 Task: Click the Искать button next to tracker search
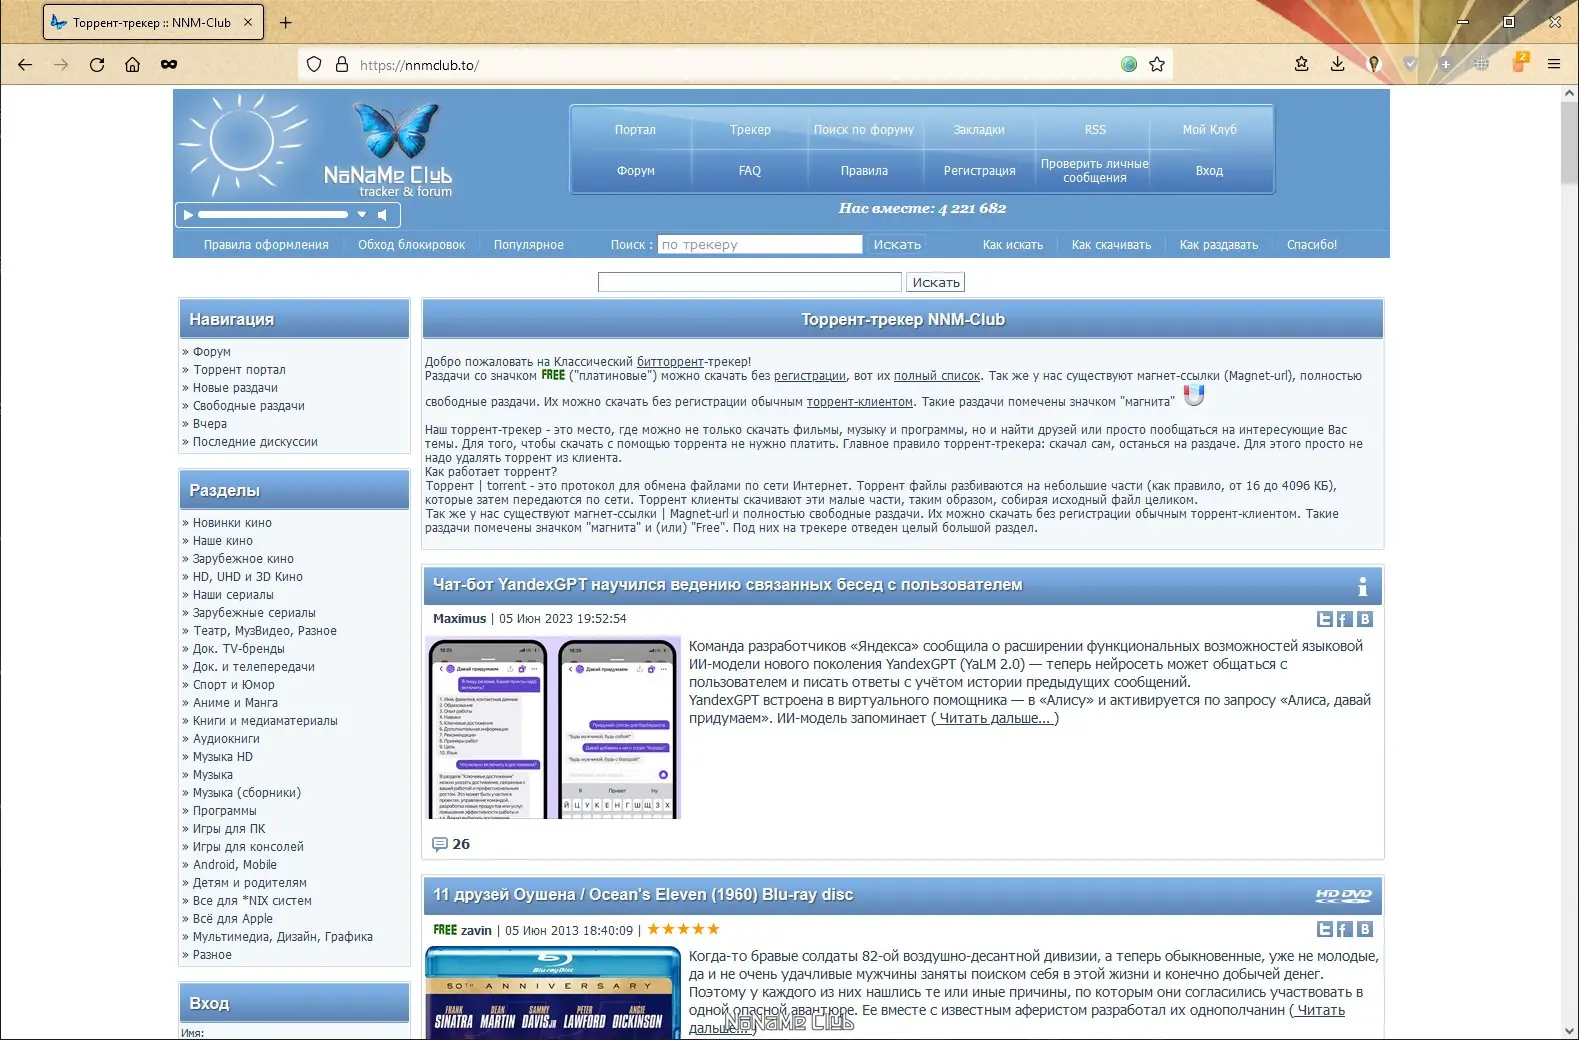[897, 245]
